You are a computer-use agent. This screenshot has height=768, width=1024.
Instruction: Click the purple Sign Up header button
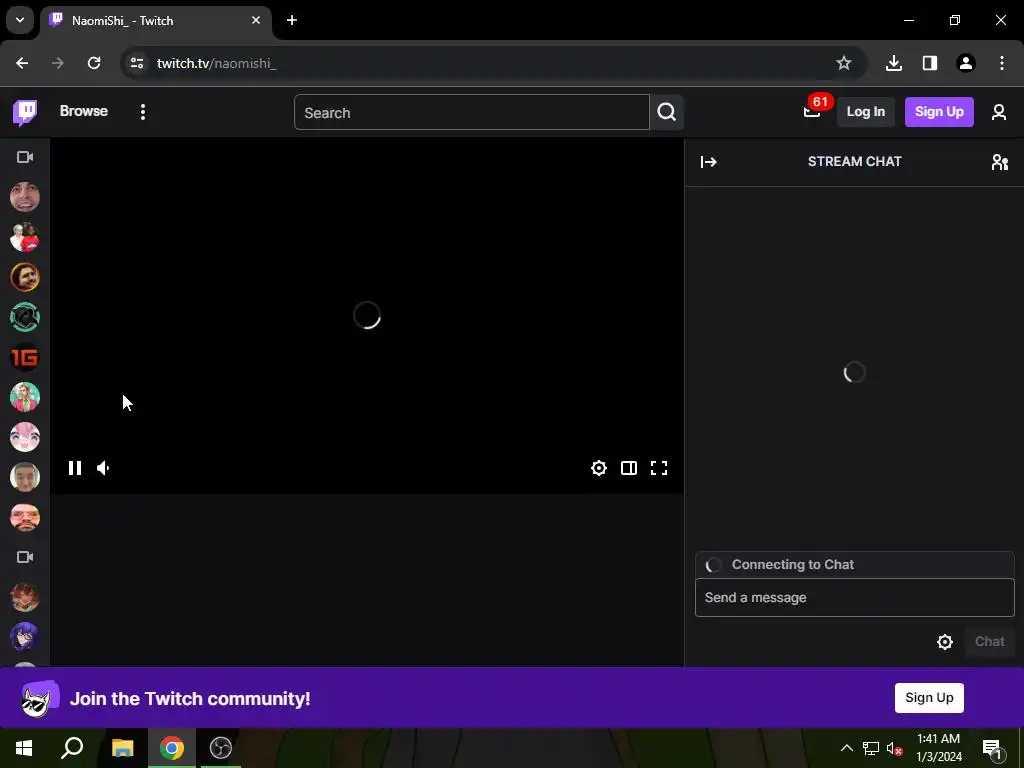pyautogui.click(x=939, y=112)
